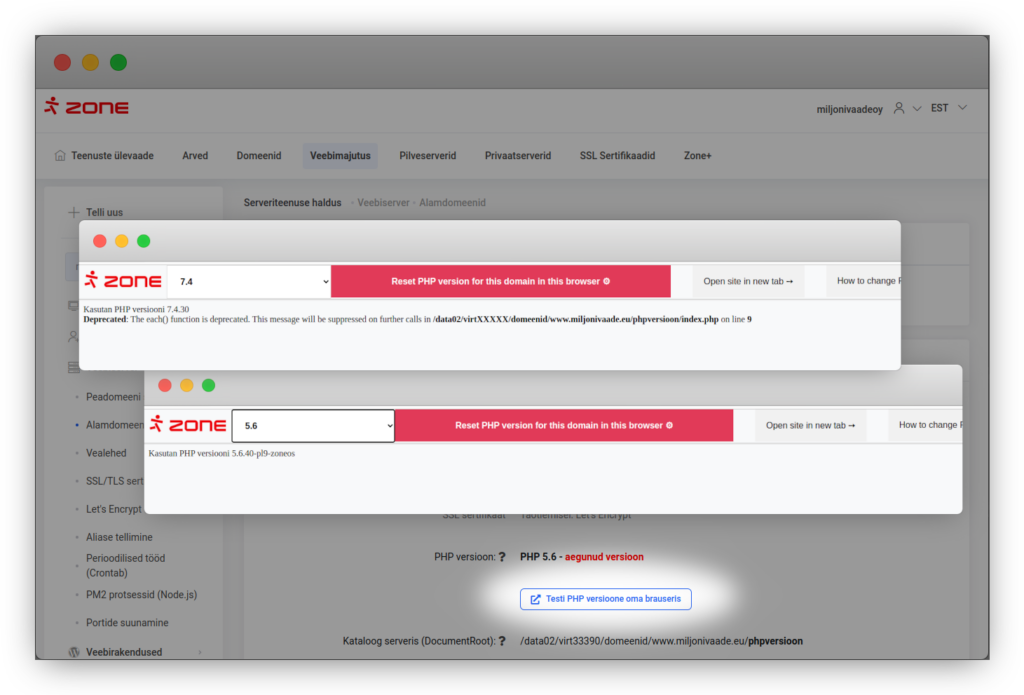Click the external link icon in Testi PHP button

536,599
